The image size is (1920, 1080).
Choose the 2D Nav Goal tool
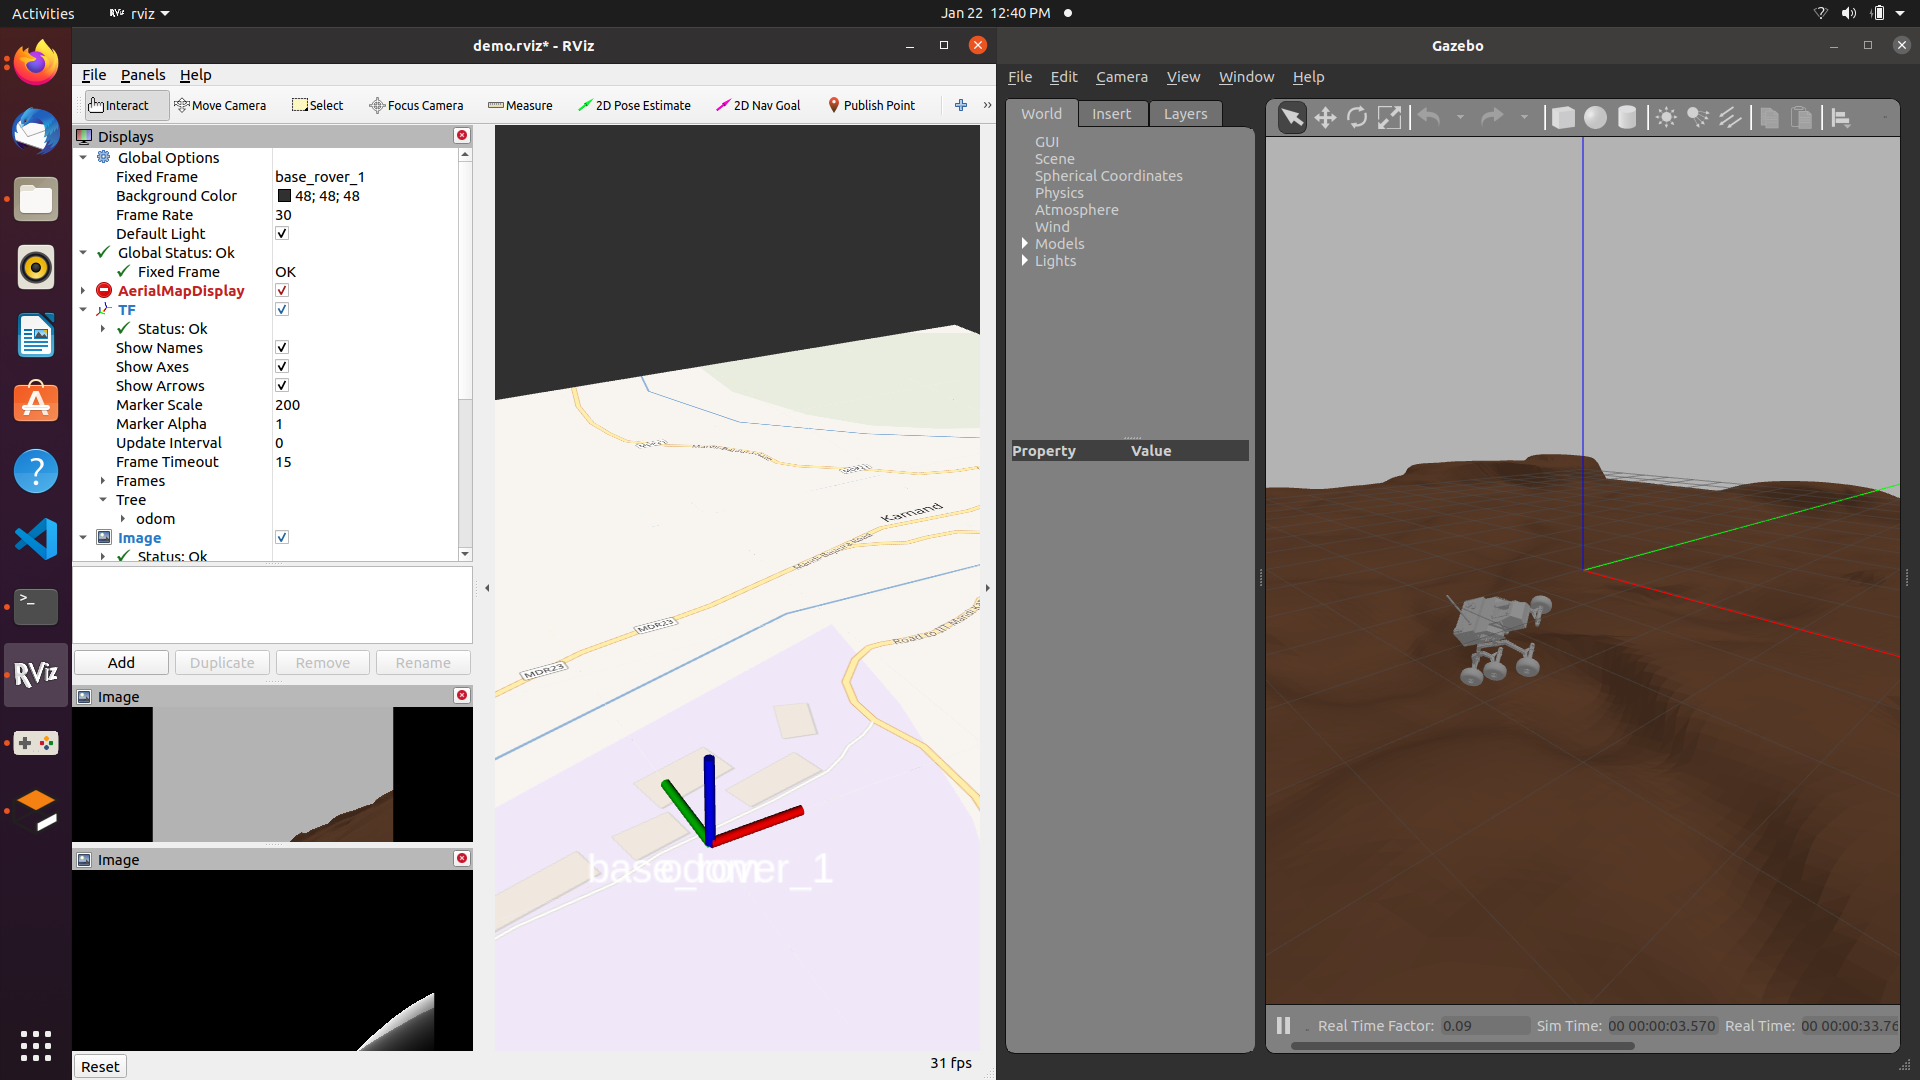pyautogui.click(x=758, y=106)
